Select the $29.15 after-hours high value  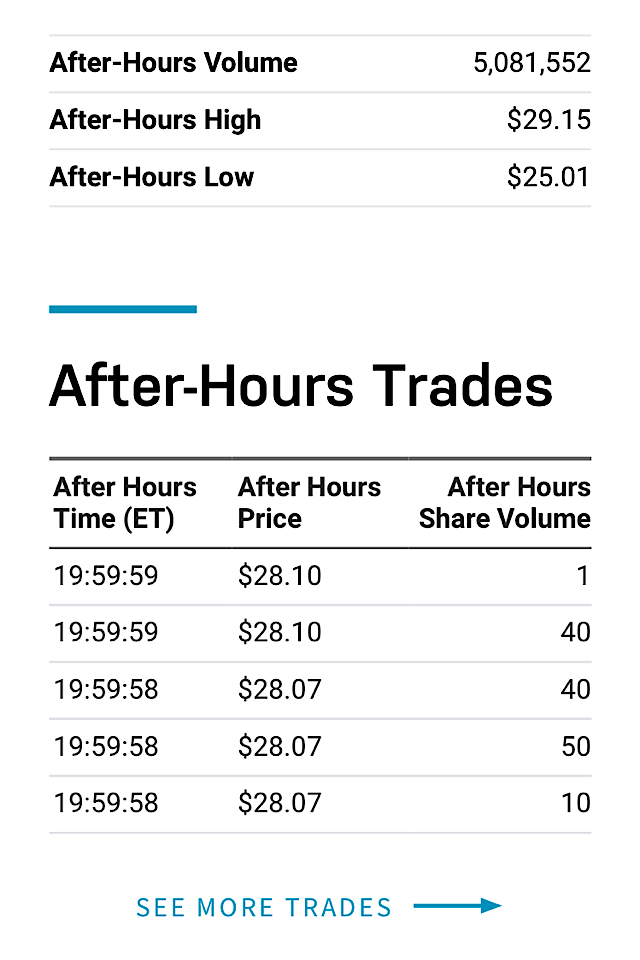[x=549, y=120]
